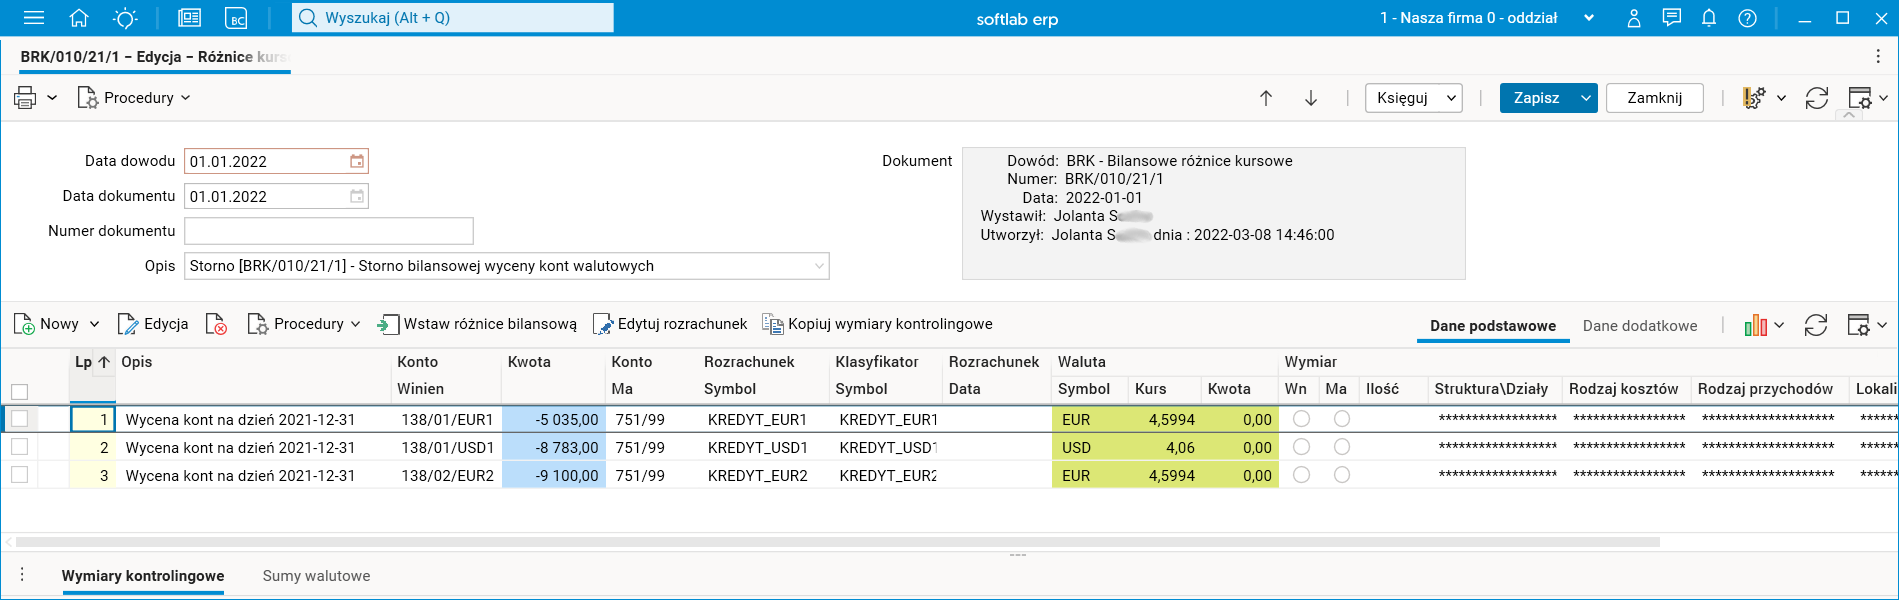The image size is (1899, 600).
Task: Click the Zamknij button
Action: pos(1654,98)
